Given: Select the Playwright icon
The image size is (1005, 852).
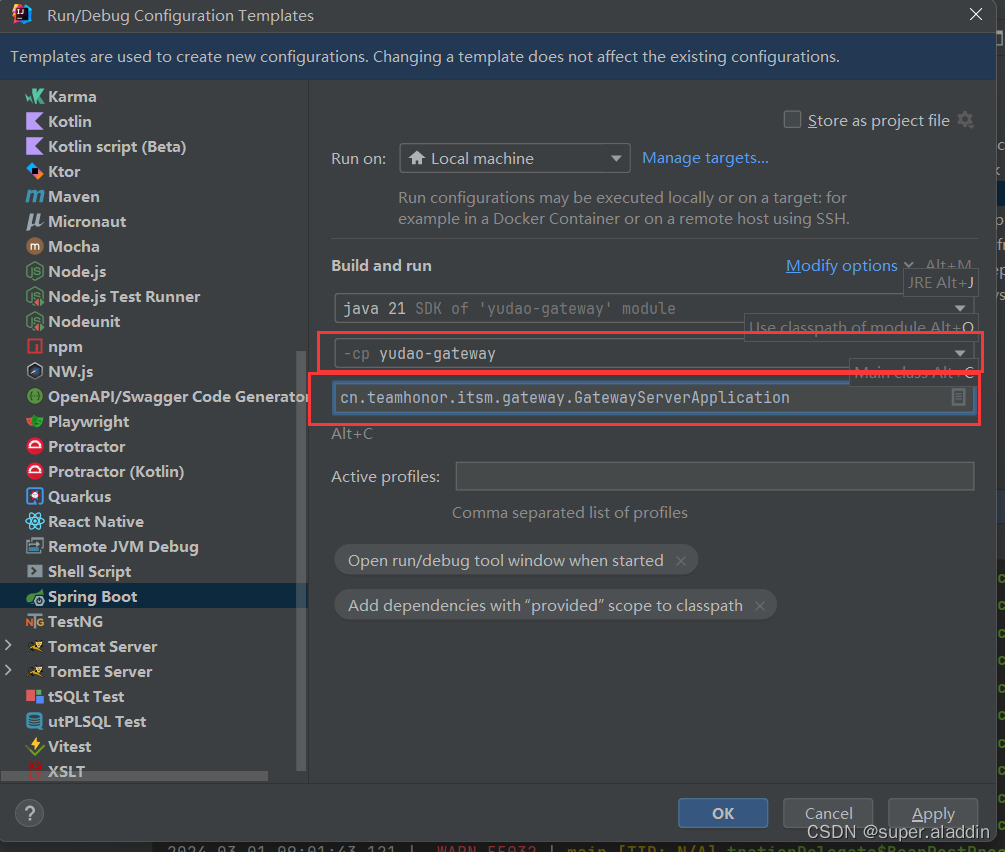Looking at the screenshot, I should (35, 421).
